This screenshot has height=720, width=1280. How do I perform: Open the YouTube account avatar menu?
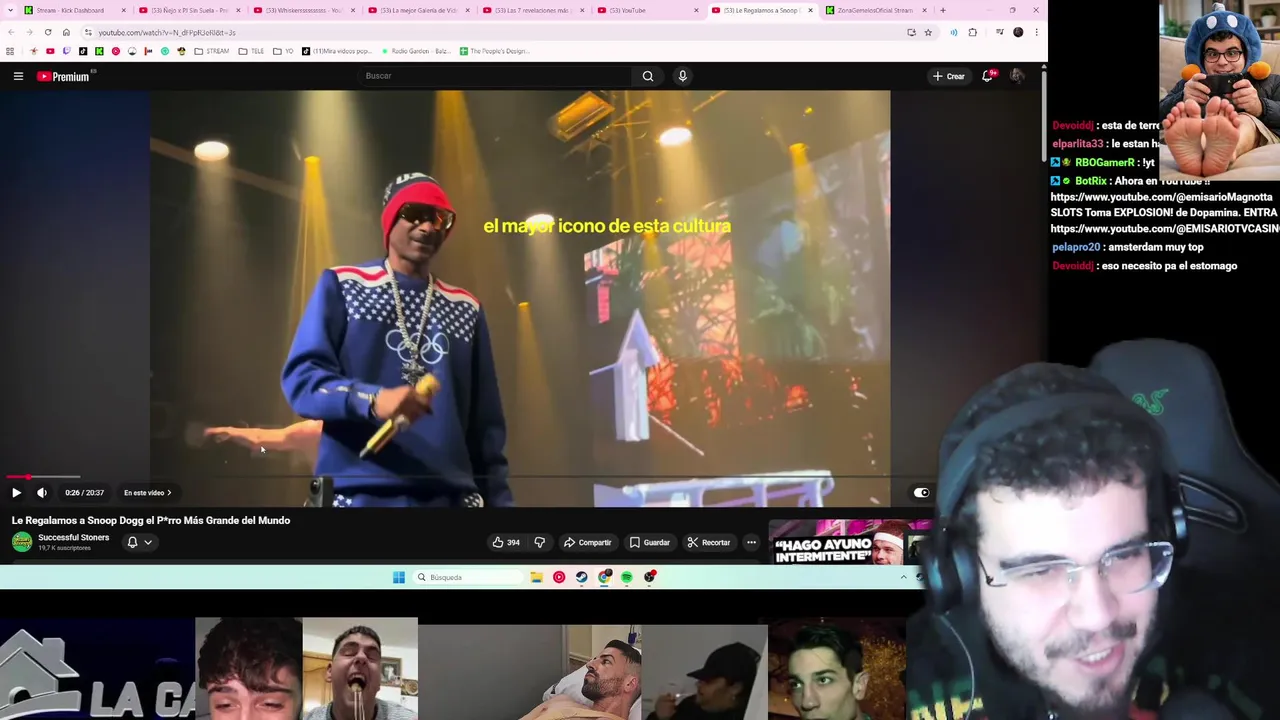click(x=1017, y=76)
